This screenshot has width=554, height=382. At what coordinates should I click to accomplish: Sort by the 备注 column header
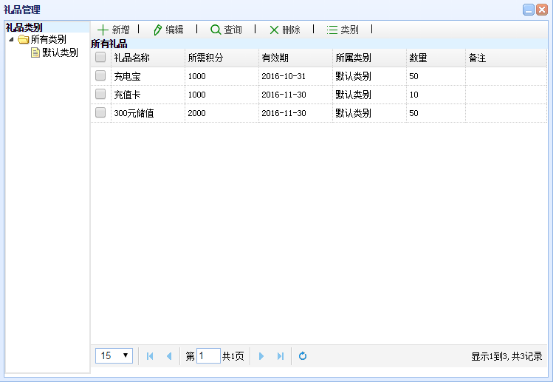506,58
